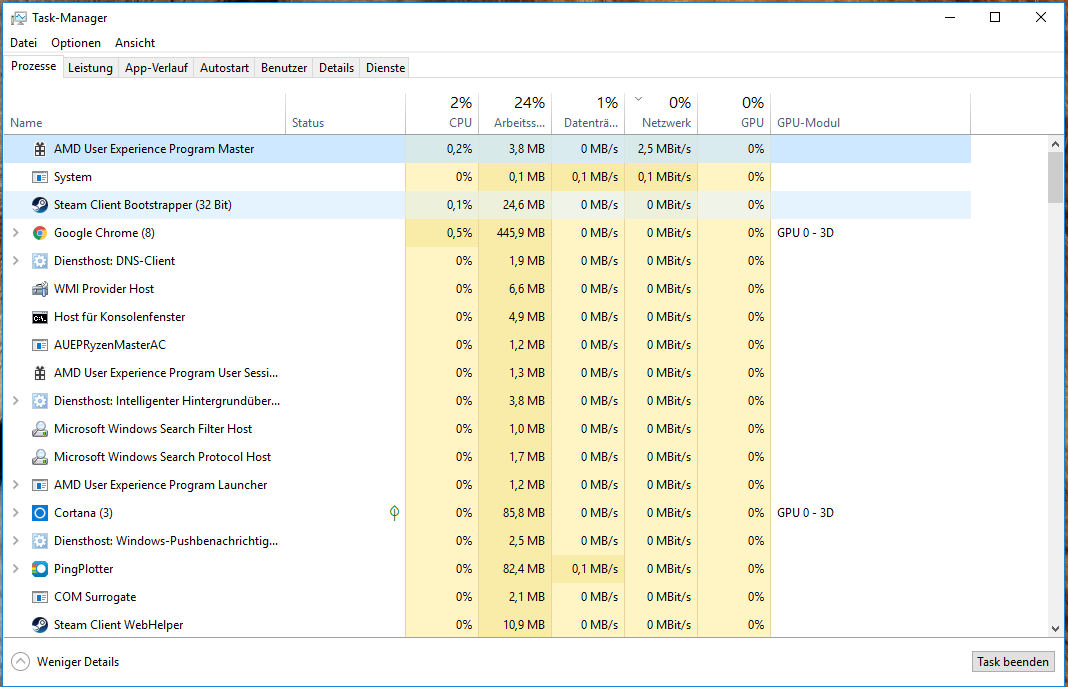
Task: Sort by the Netzwerk column header
Action: (x=661, y=114)
